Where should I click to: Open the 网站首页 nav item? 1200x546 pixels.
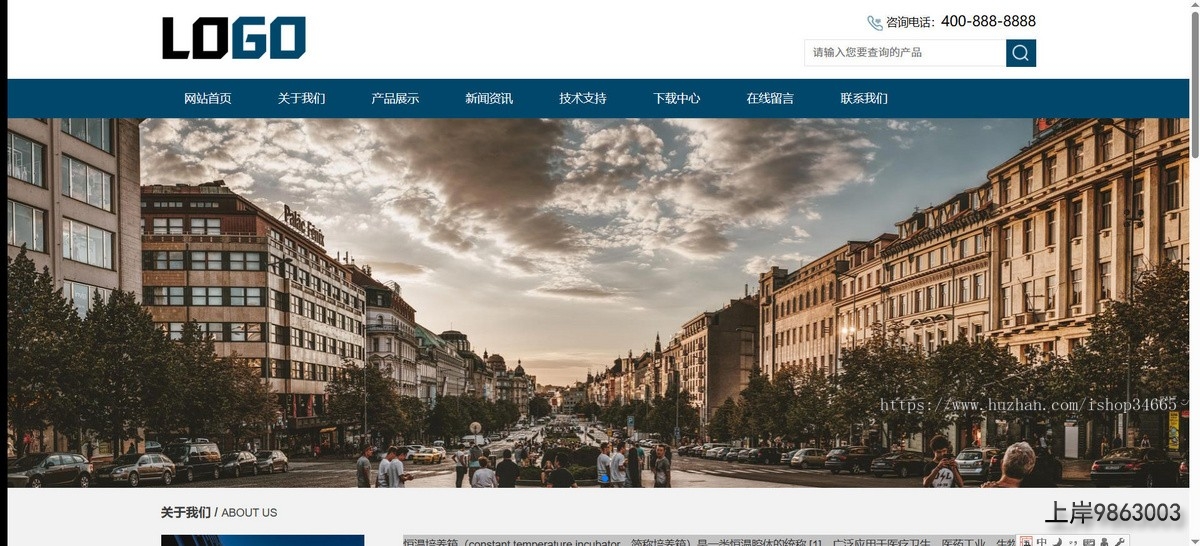coord(207,98)
